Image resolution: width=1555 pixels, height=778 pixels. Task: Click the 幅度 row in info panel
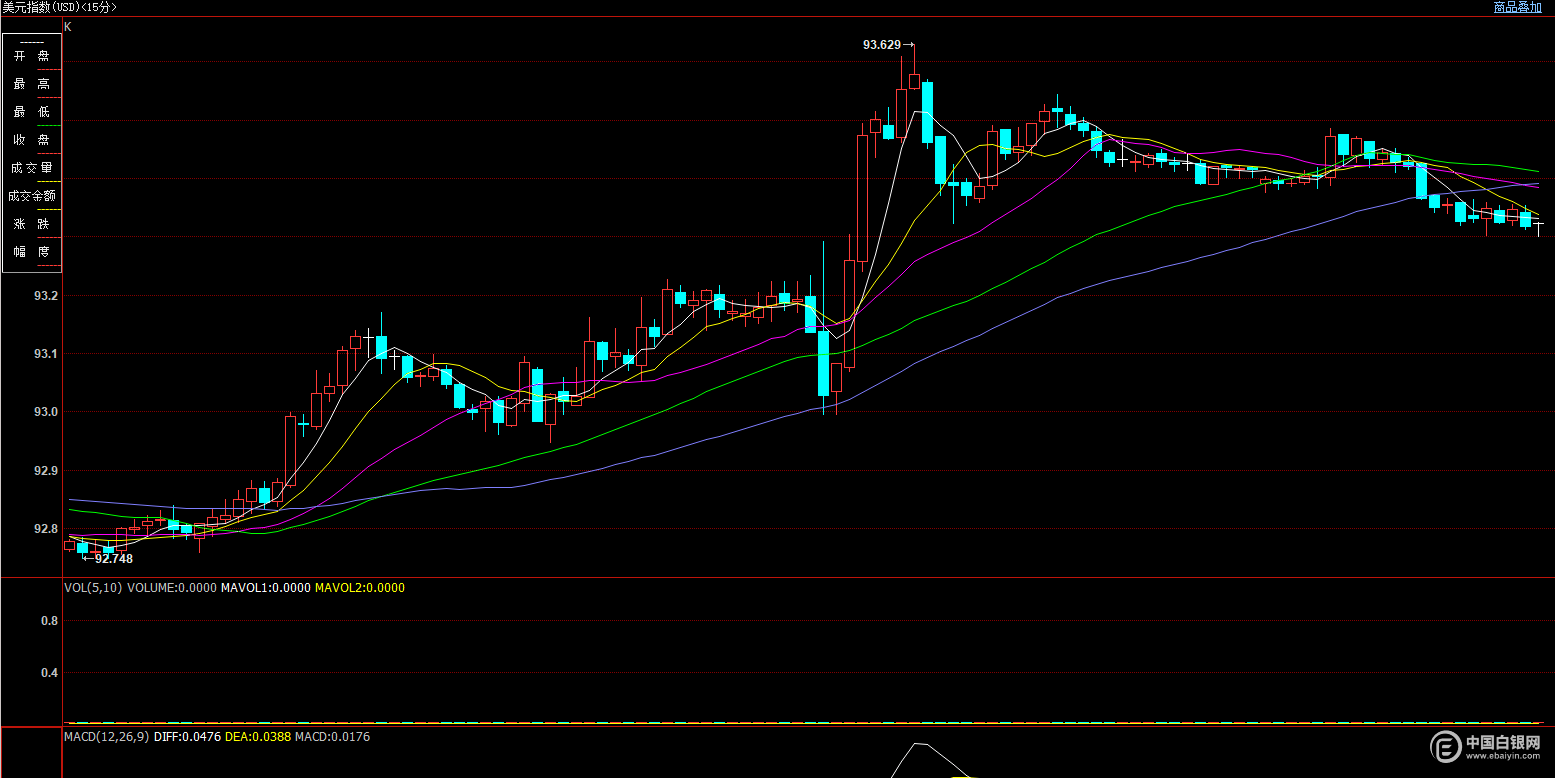pos(31,252)
